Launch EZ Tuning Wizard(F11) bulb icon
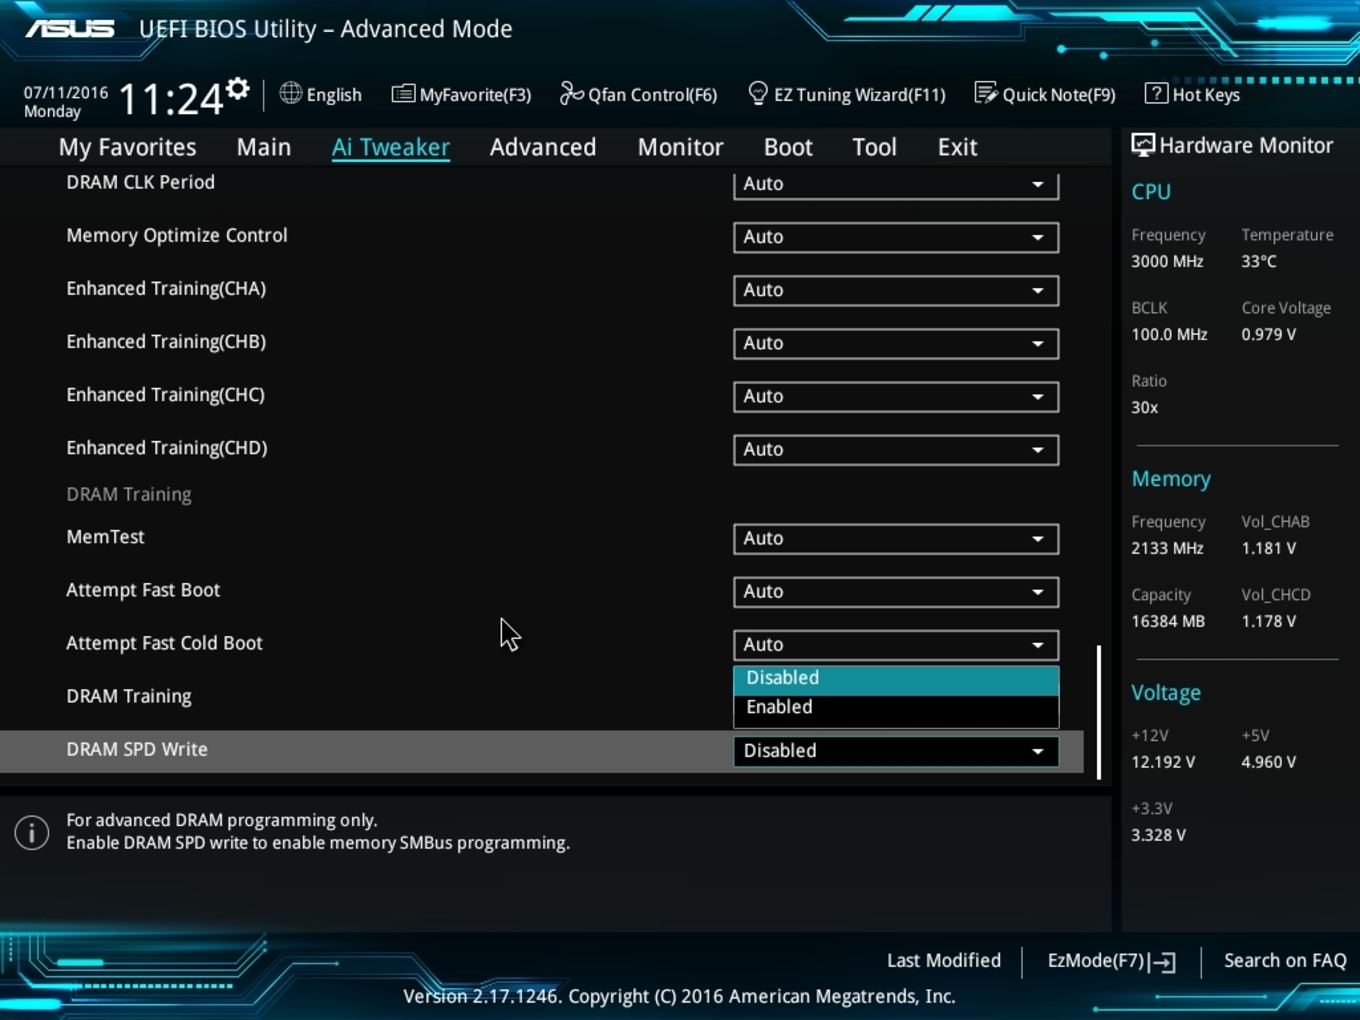 click(758, 93)
